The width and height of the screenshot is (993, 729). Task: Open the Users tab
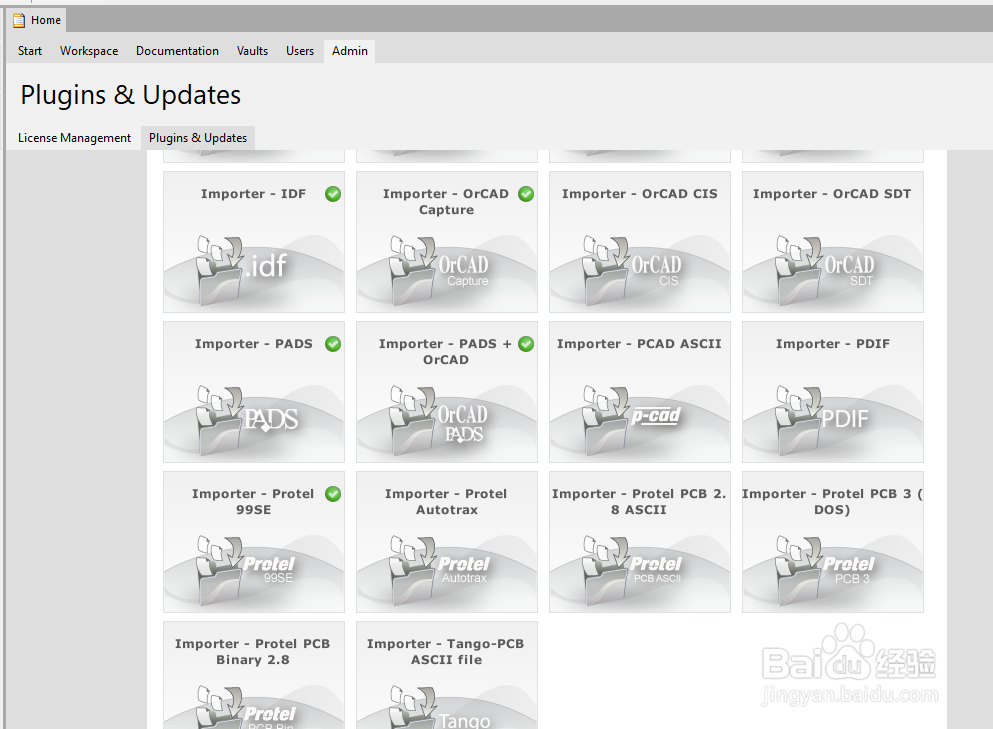point(300,51)
